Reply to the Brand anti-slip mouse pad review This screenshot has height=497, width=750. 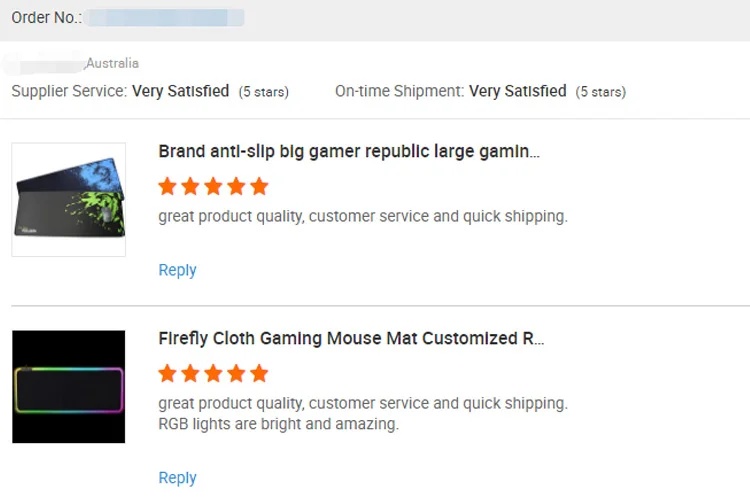(x=177, y=270)
